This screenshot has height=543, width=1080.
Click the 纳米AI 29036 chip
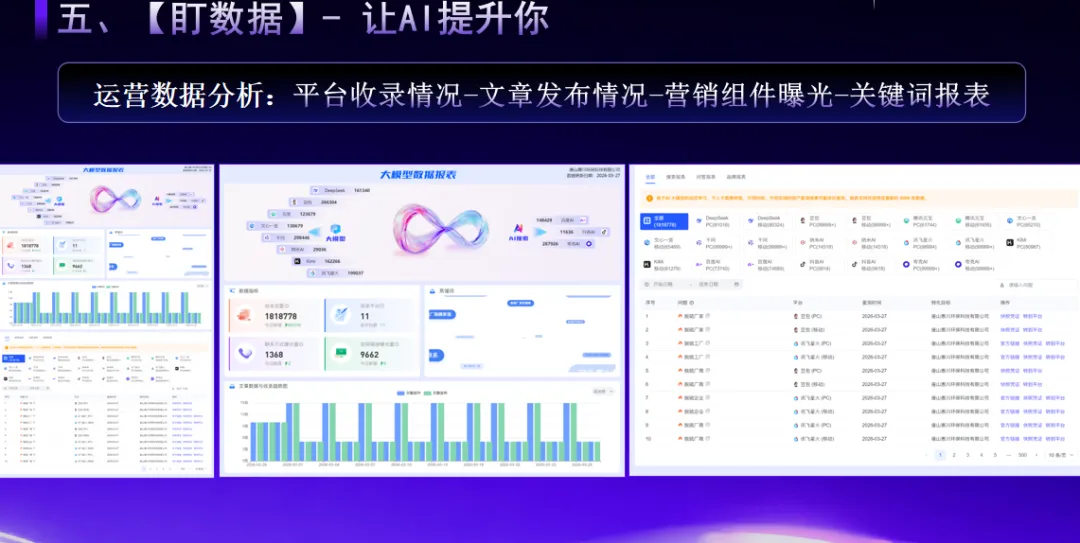304,249
